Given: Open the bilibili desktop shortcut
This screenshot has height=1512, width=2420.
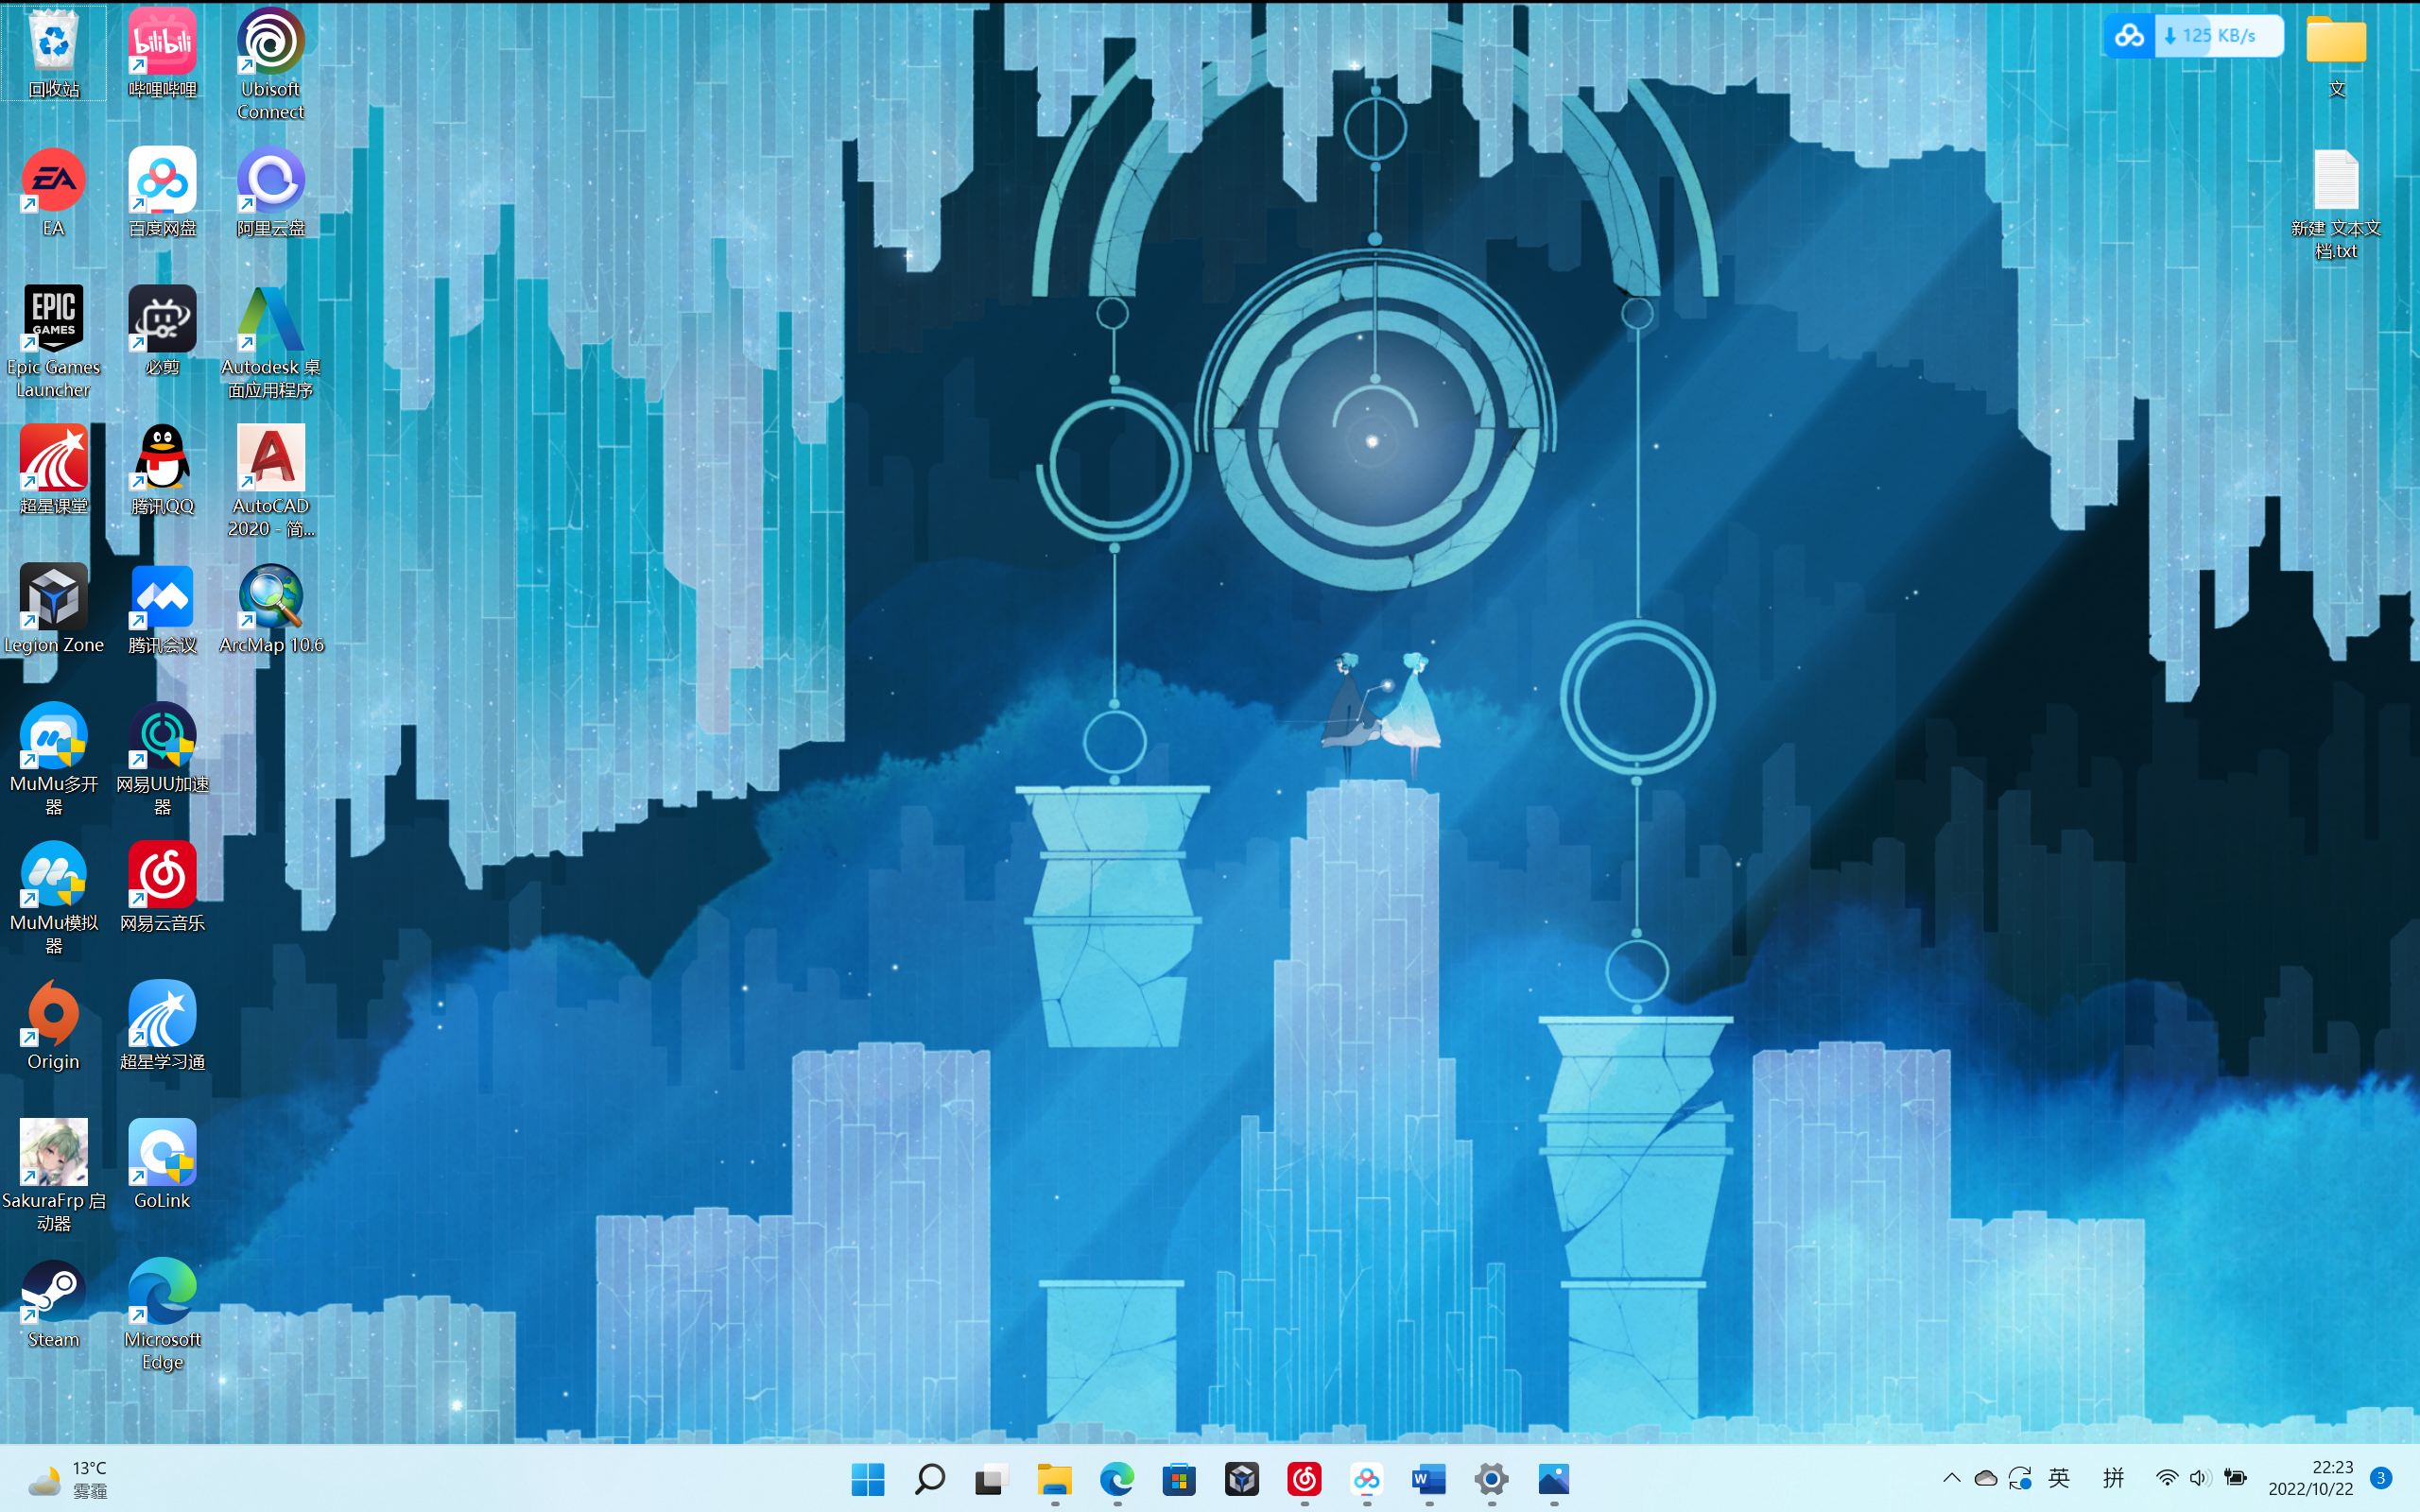Looking at the screenshot, I should [162, 43].
